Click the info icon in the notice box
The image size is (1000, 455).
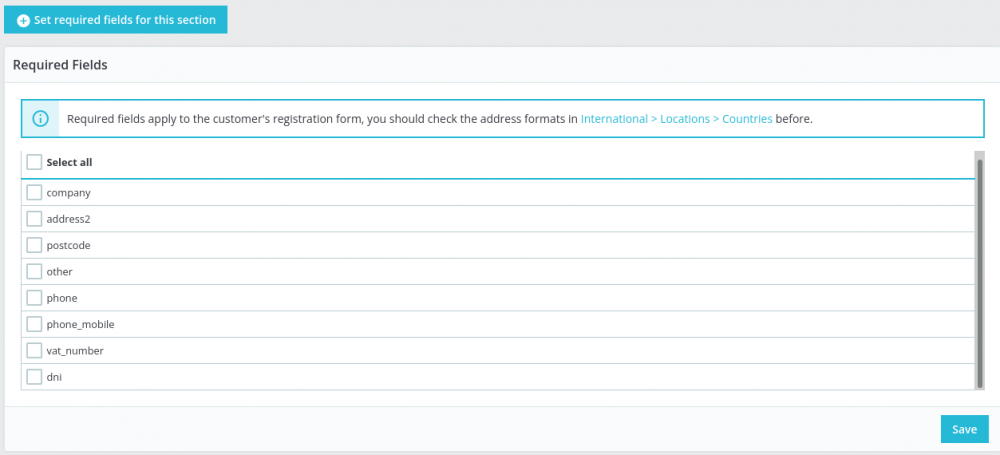[x=41, y=118]
